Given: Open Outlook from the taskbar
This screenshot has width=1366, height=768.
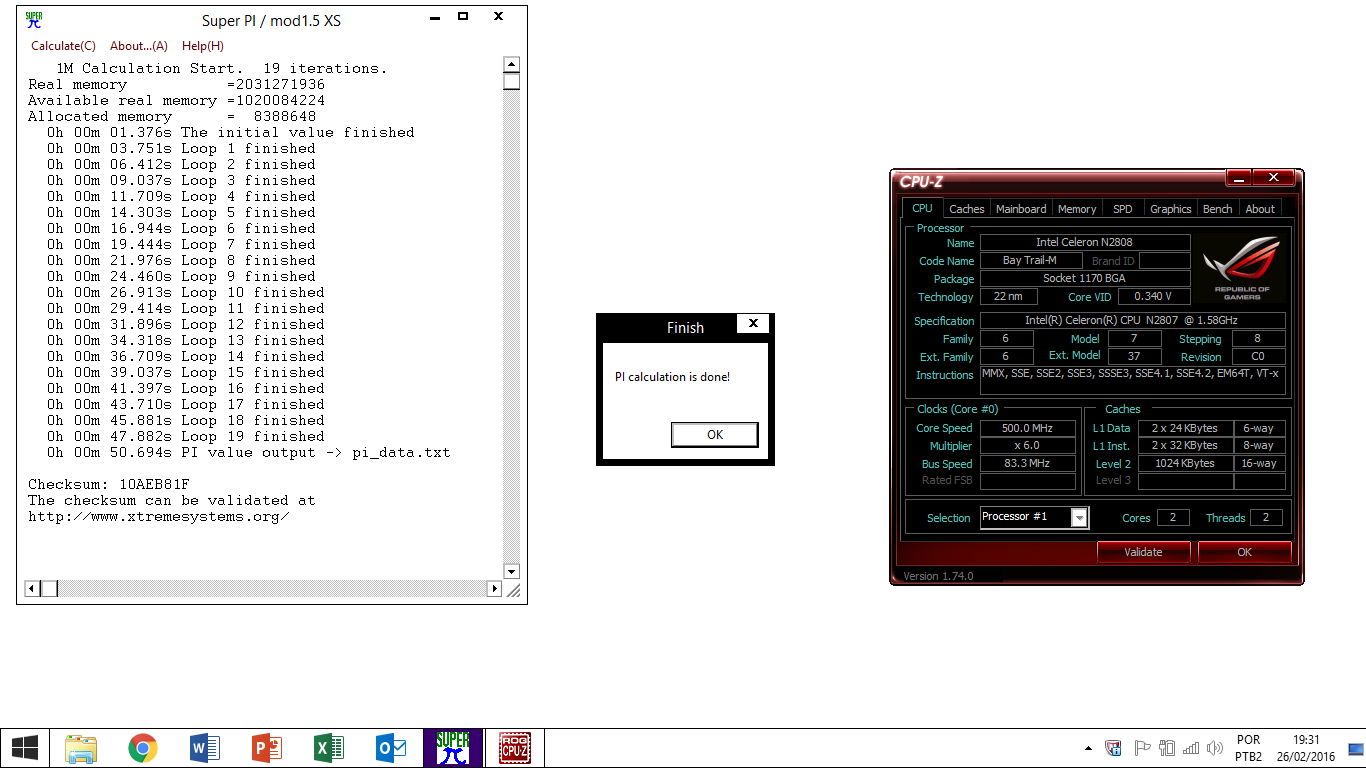Looking at the screenshot, I should [x=390, y=748].
